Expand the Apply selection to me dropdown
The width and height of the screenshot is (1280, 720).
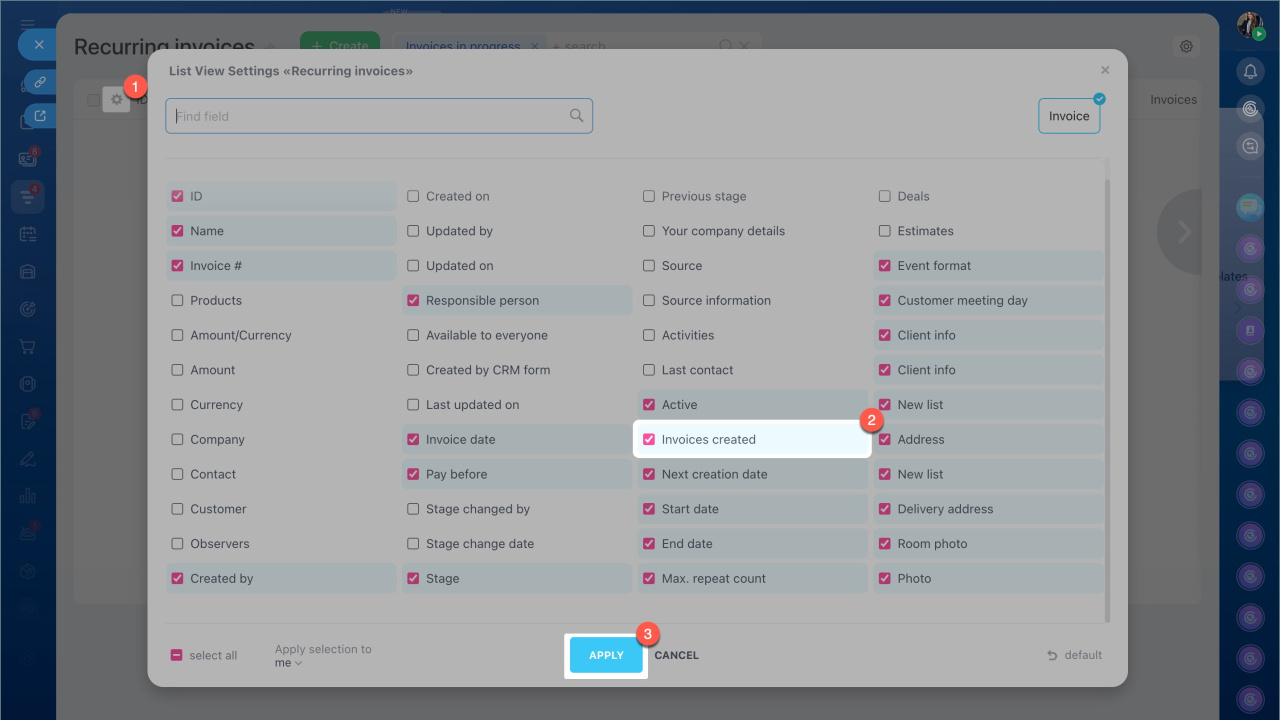coord(289,663)
